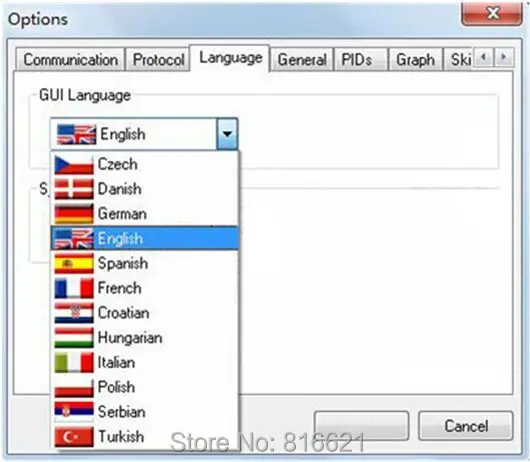Open the Graph tab
The image size is (530, 462).
tap(415, 60)
